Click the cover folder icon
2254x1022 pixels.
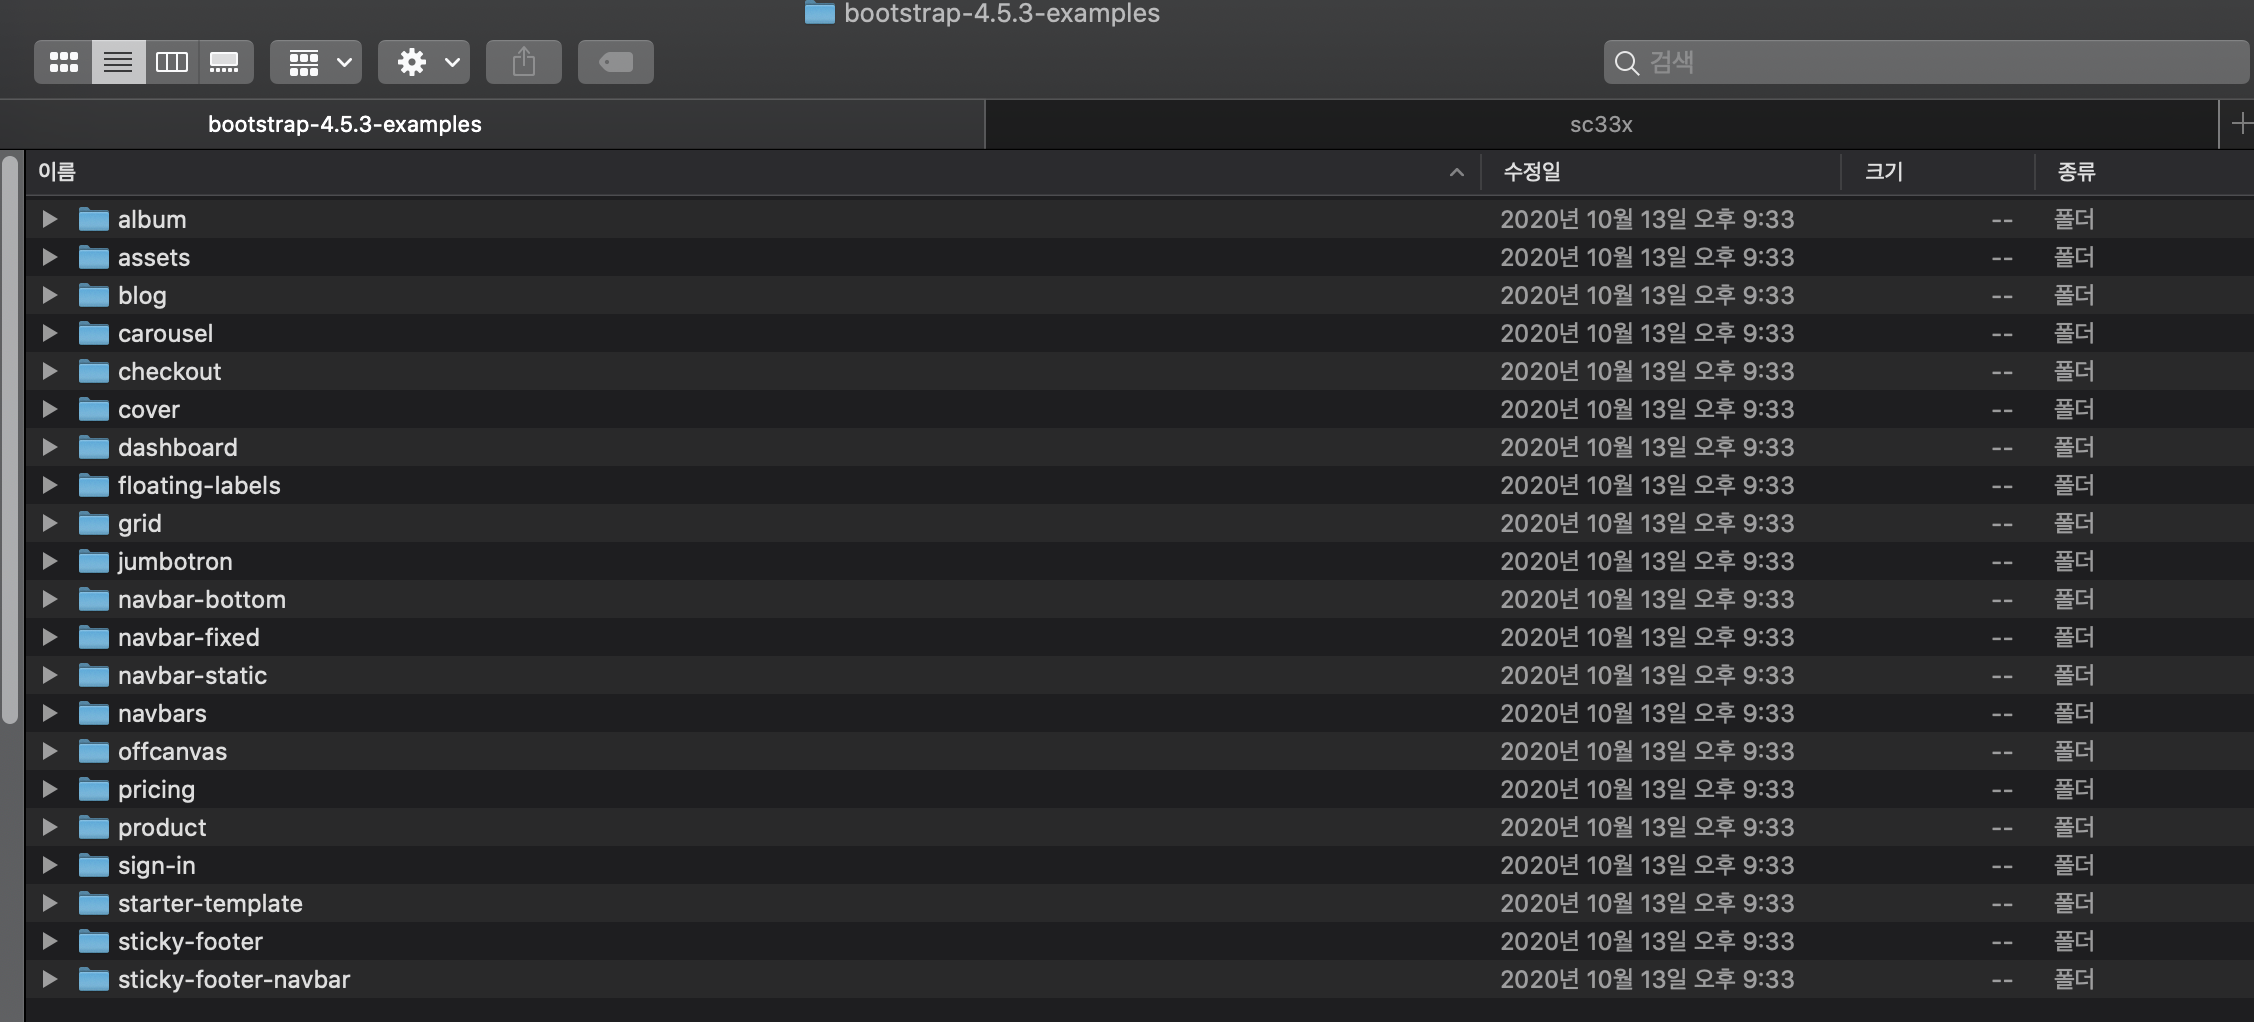coord(94,409)
